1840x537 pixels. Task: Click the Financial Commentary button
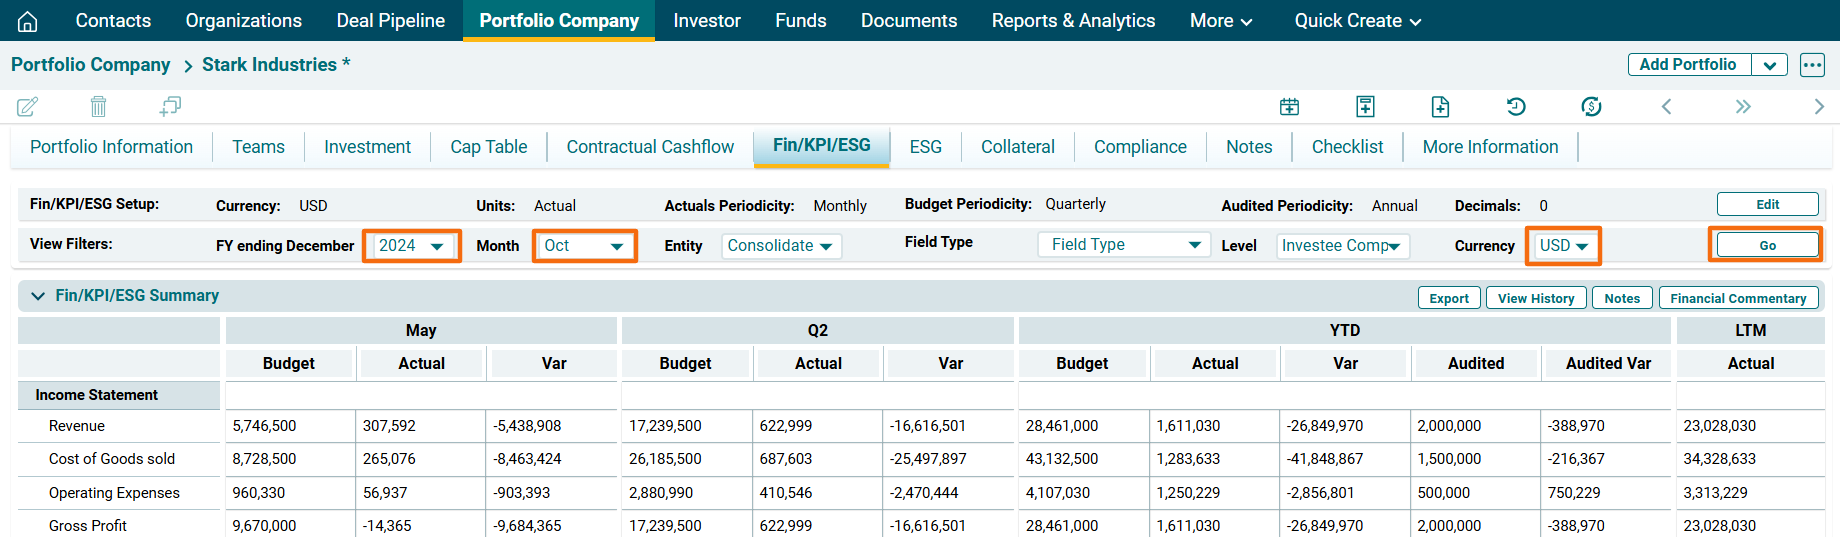[1737, 298]
